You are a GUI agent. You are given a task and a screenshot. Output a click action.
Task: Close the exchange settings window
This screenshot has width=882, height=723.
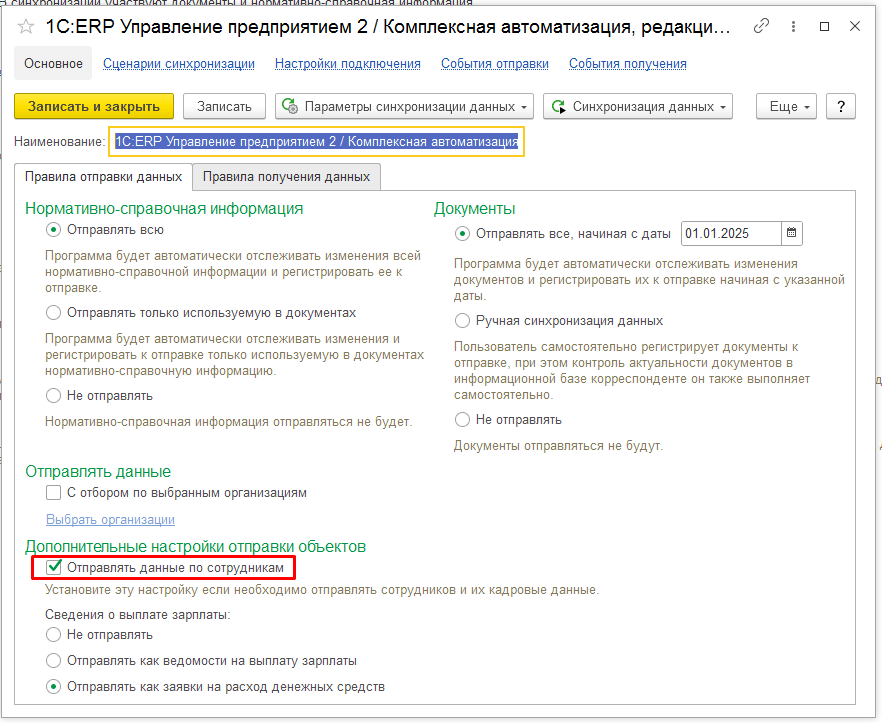point(855,26)
